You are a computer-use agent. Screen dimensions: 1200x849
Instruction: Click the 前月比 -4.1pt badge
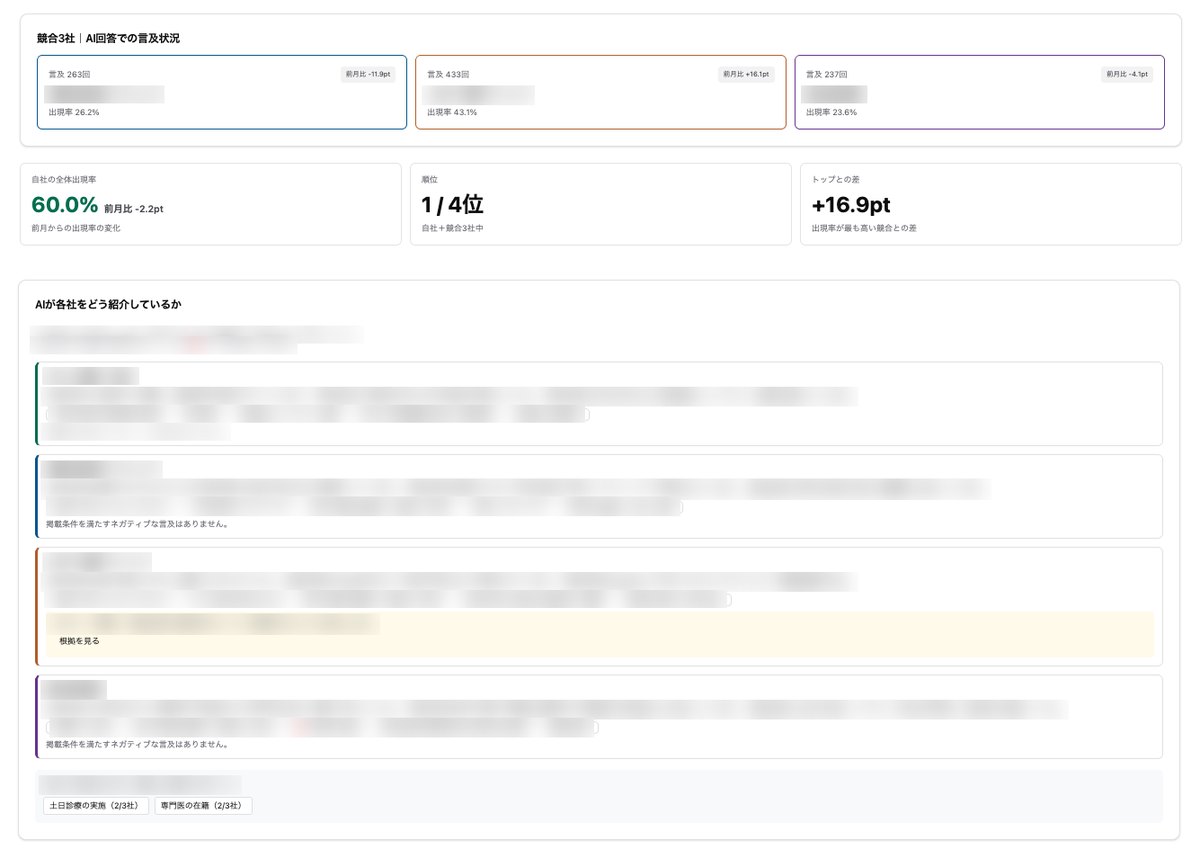point(1127,74)
